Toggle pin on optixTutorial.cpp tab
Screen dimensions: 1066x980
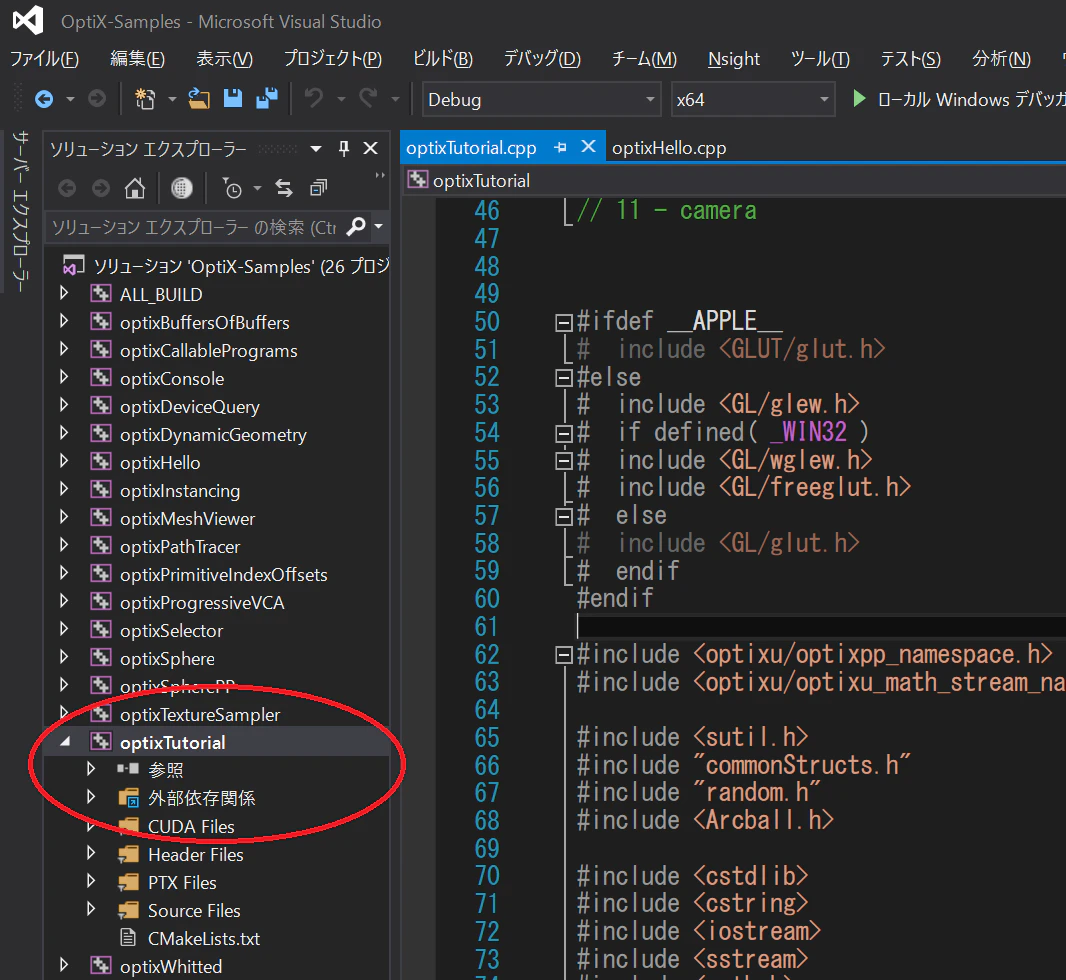point(560,147)
